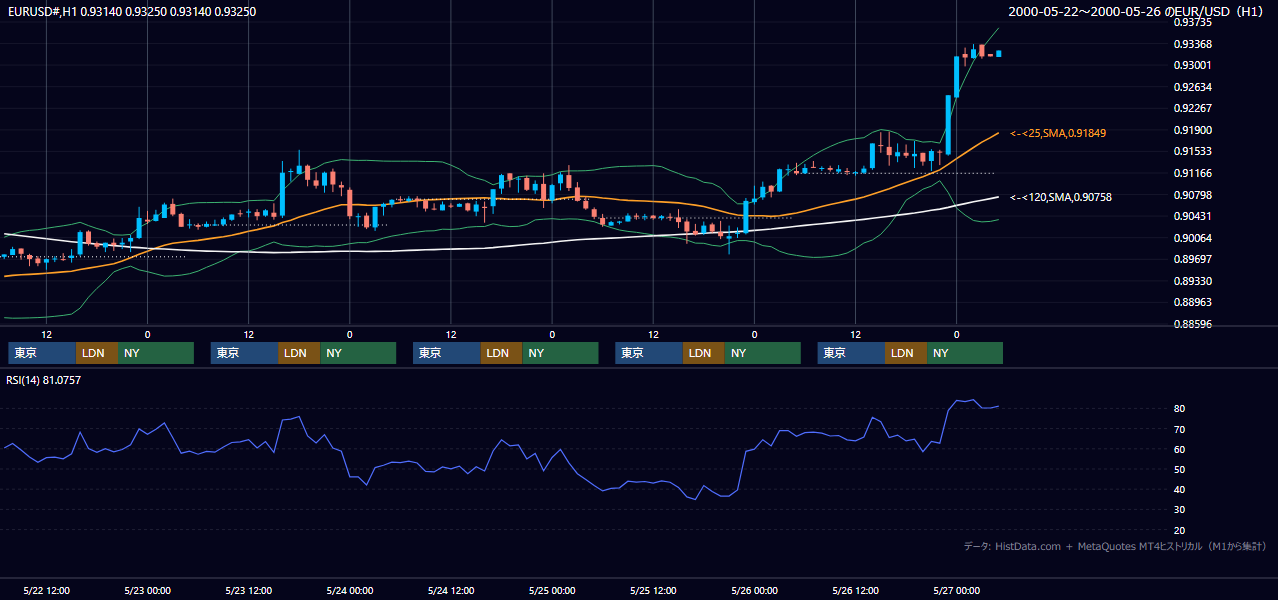The image size is (1278, 600).
Task: Click price axis value 0.91166
Action: coord(1194,173)
